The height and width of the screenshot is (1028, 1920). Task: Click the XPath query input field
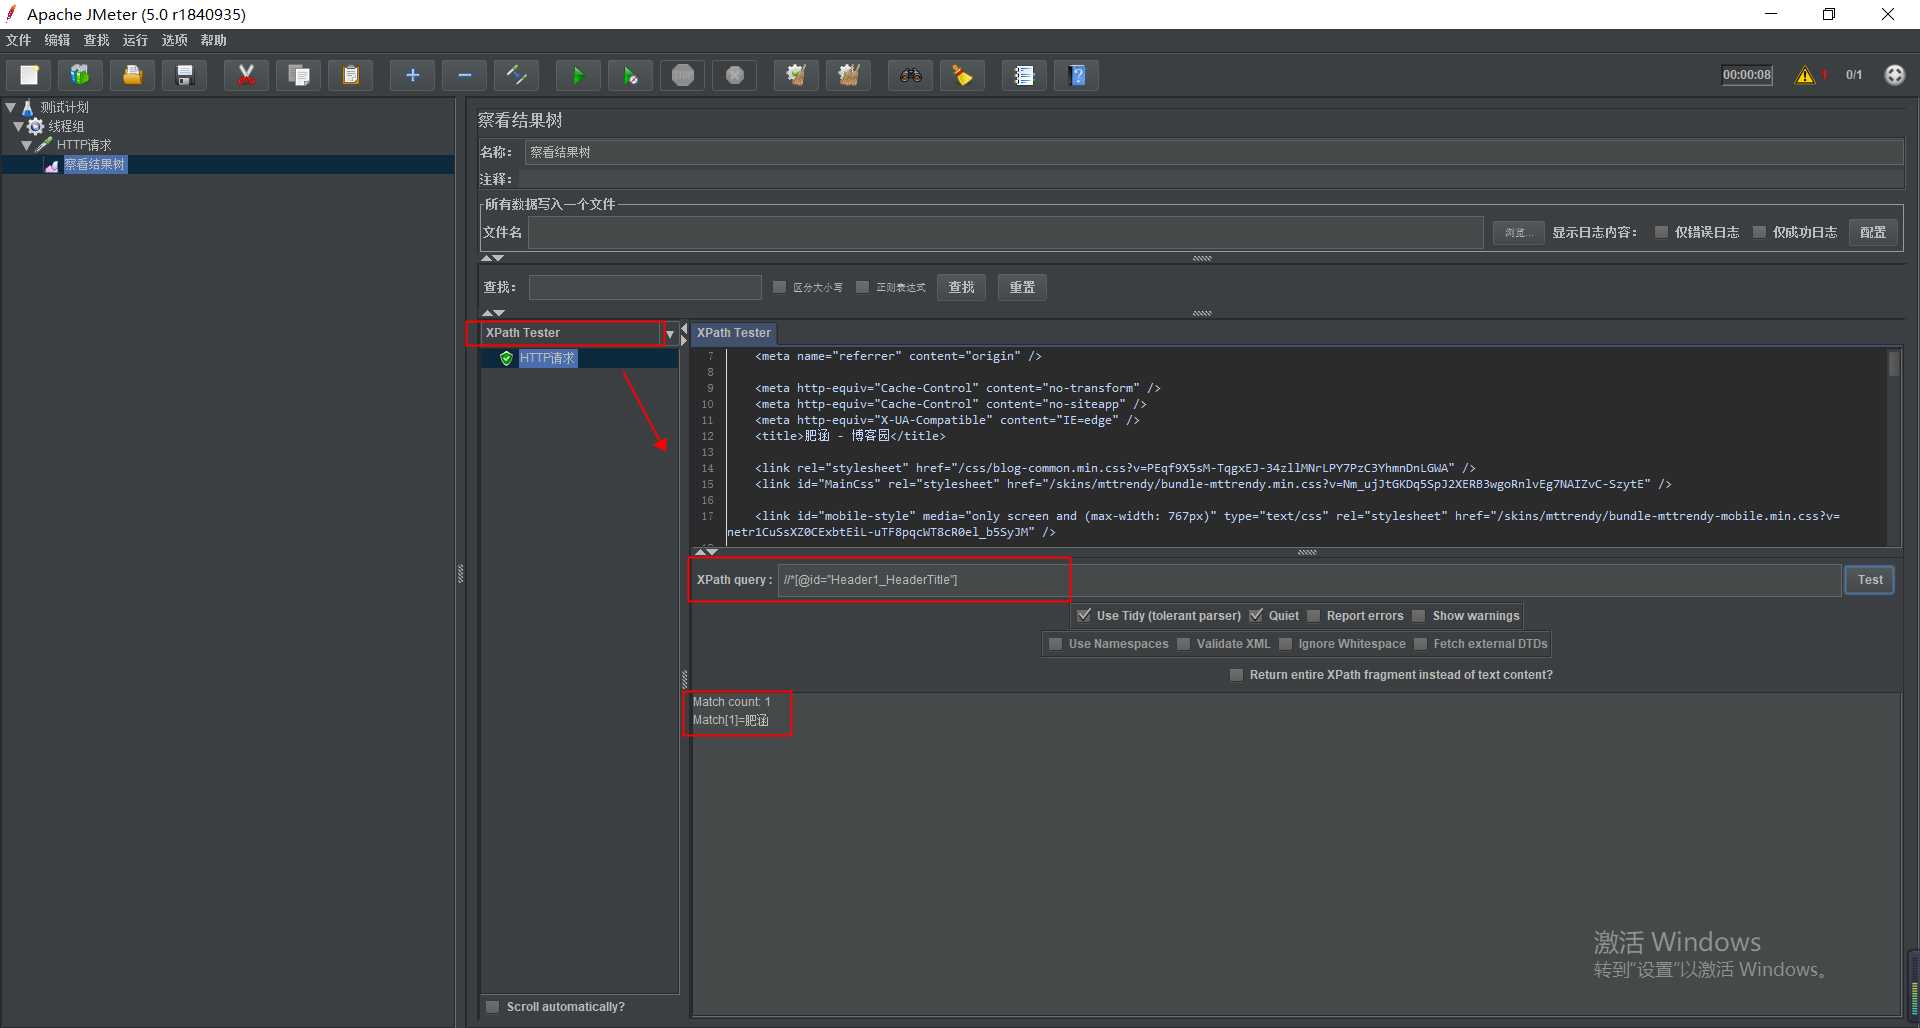pos(1309,580)
